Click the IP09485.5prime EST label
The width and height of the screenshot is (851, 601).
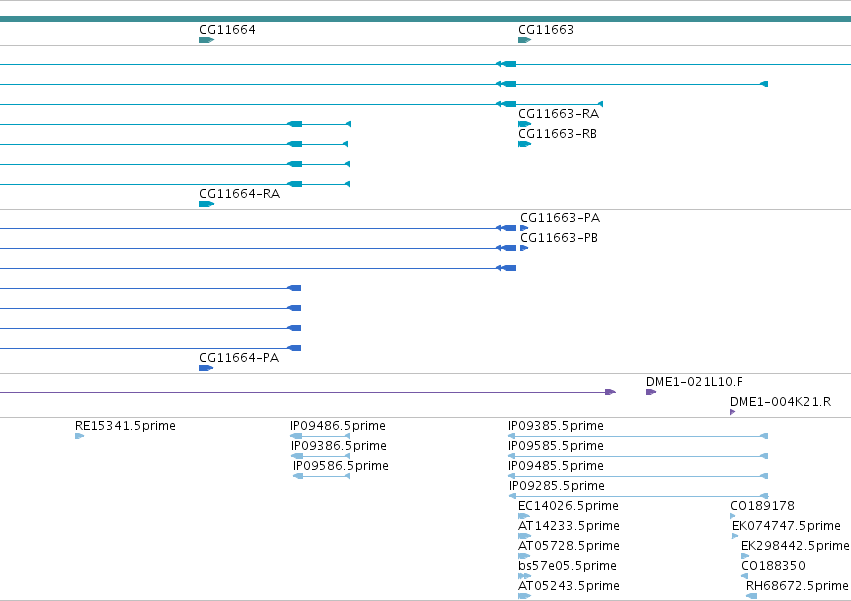556,466
